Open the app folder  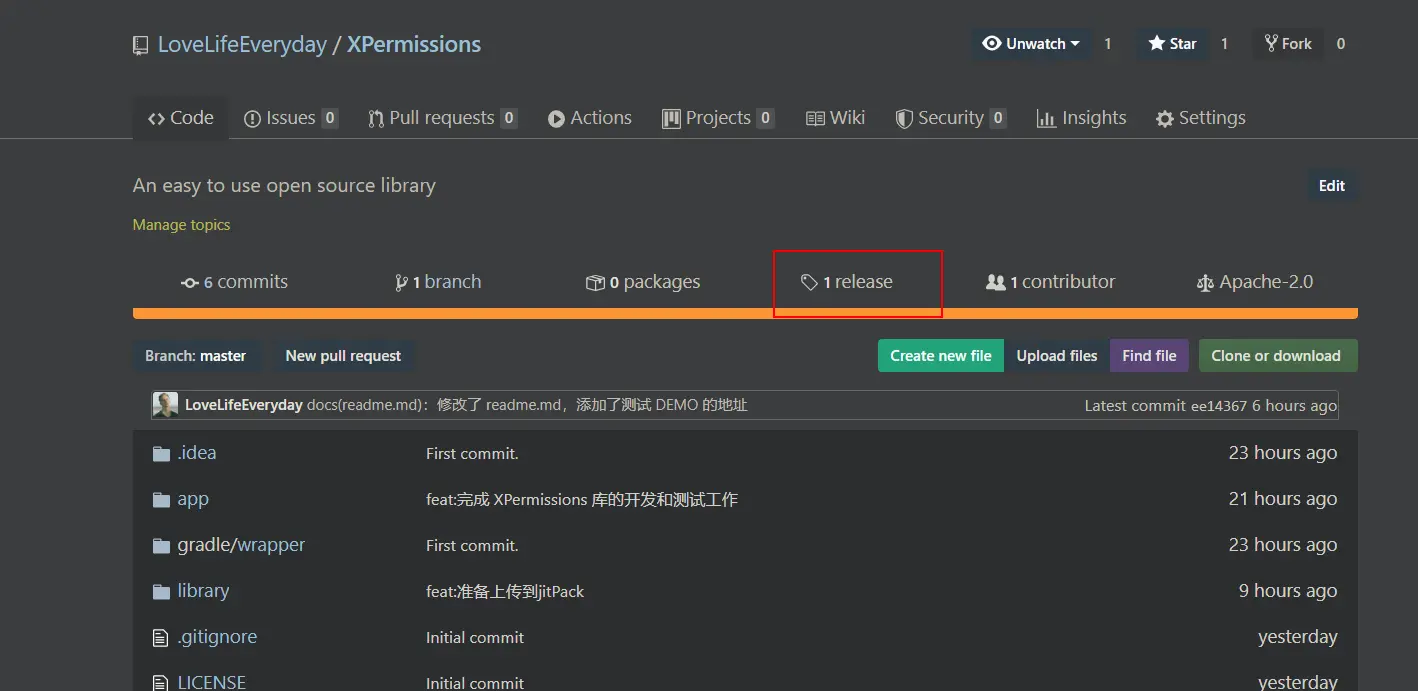click(193, 499)
